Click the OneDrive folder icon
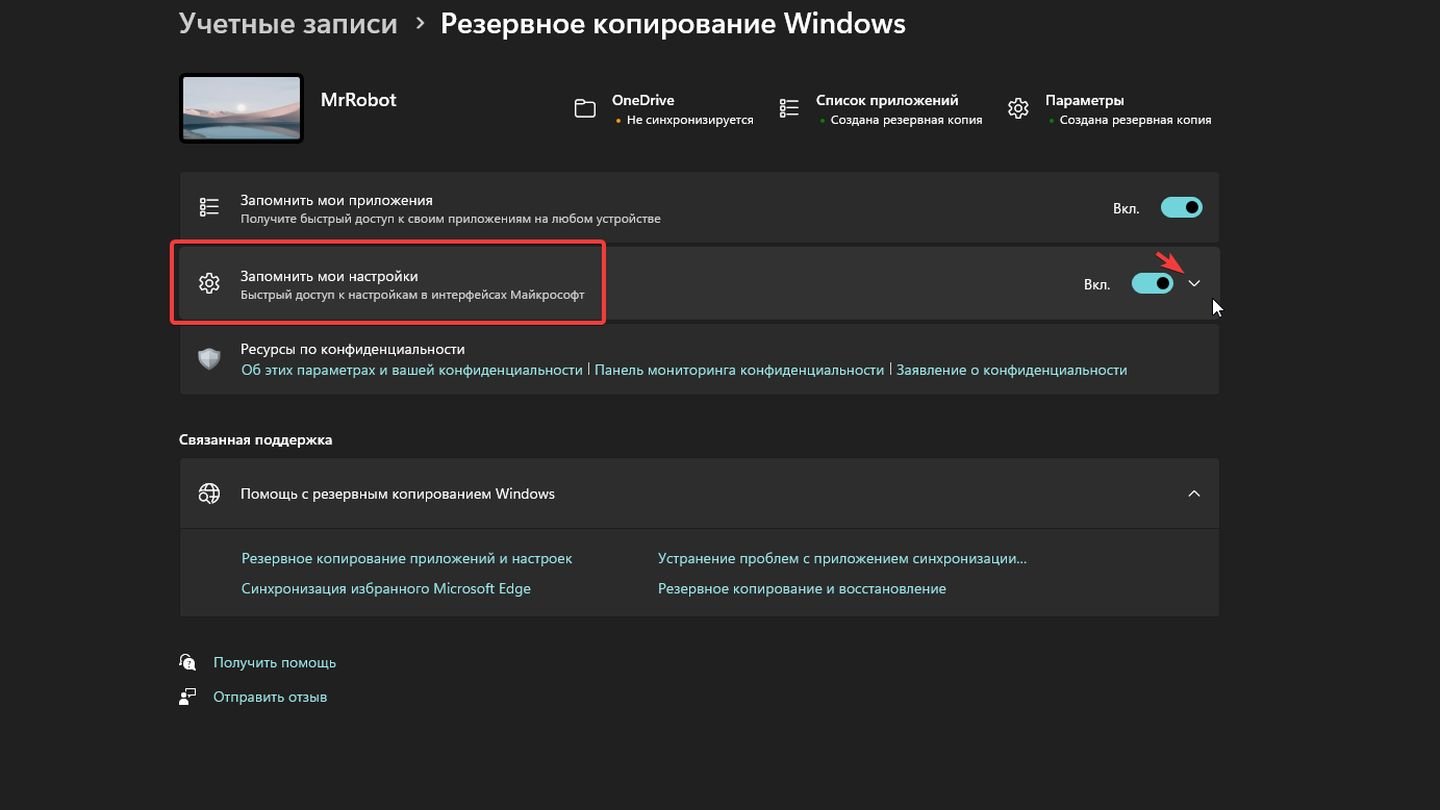Image resolution: width=1440 pixels, height=810 pixels. coord(585,109)
